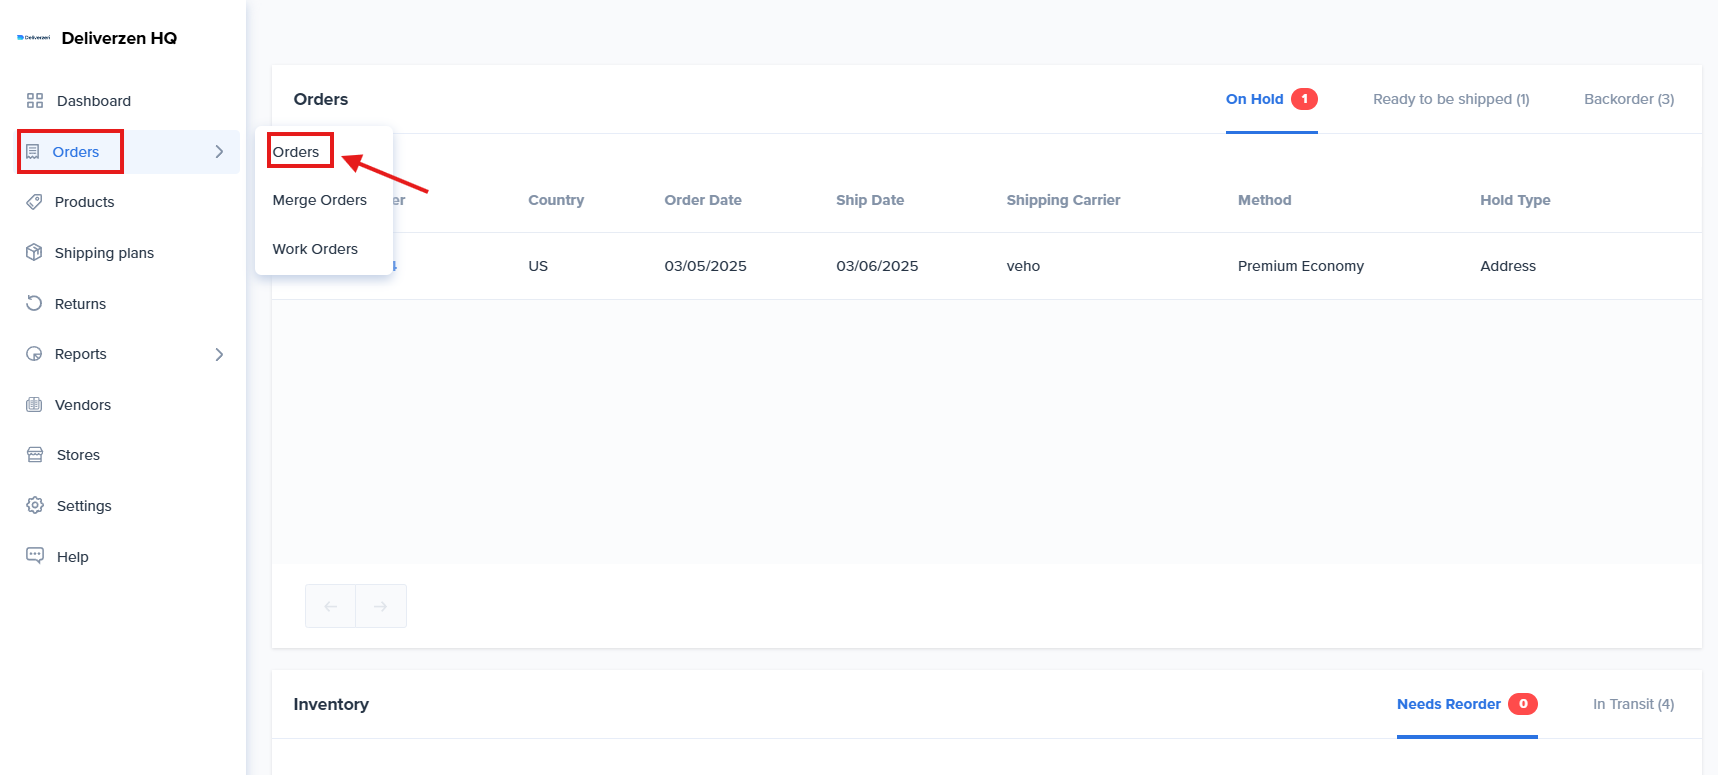Go to previous page of orders
Screen dimensions: 1718x775
[x=331, y=606]
